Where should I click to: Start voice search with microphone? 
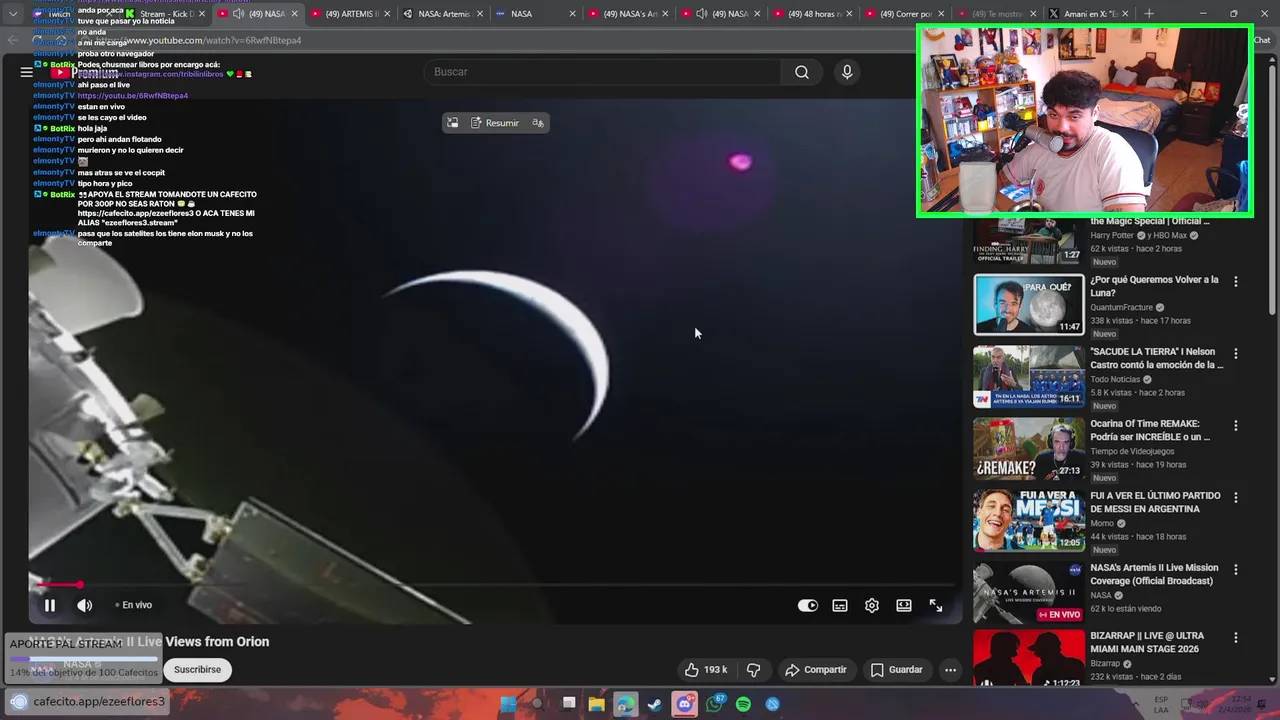tap(847, 72)
